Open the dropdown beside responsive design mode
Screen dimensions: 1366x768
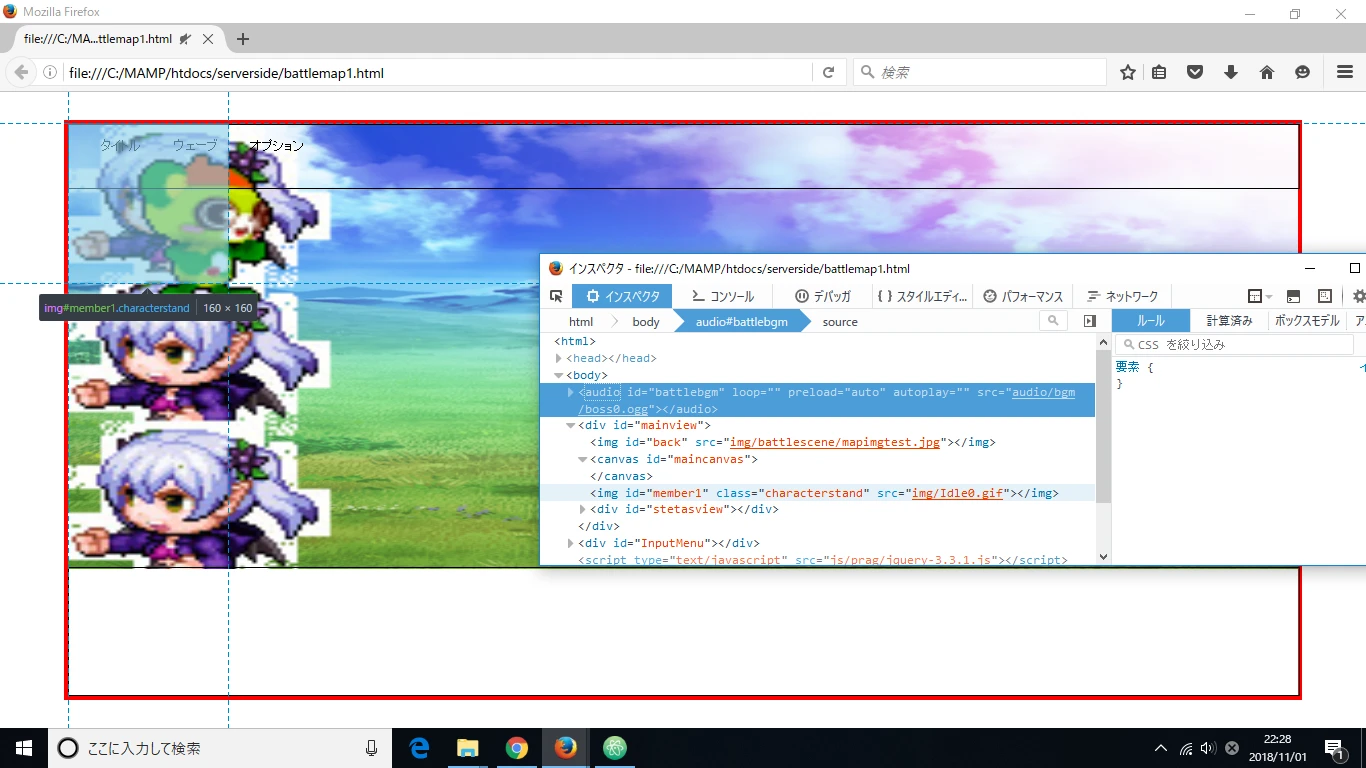(x=1268, y=296)
